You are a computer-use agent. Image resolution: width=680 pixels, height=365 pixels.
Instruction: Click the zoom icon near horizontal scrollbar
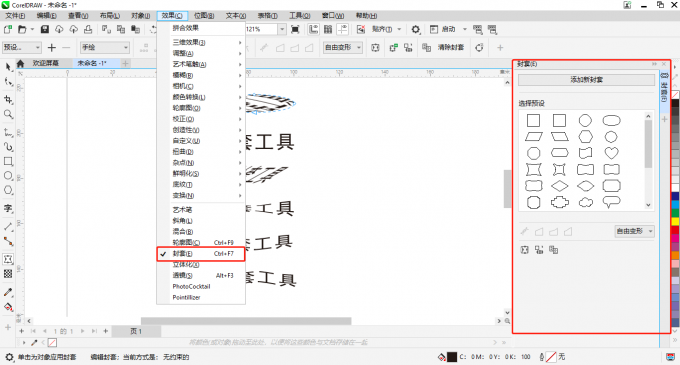(x=507, y=321)
